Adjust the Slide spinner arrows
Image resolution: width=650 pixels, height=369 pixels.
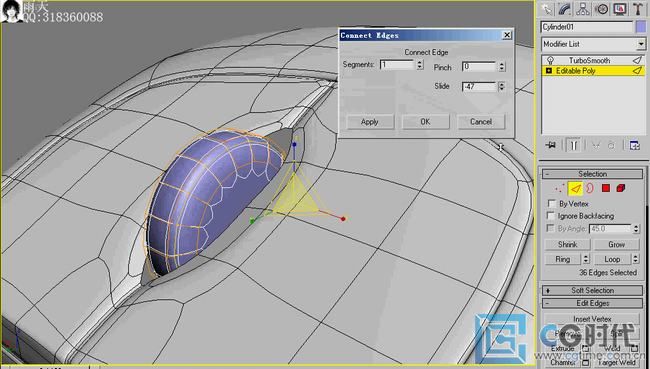pyautogui.click(x=502, y=86)
